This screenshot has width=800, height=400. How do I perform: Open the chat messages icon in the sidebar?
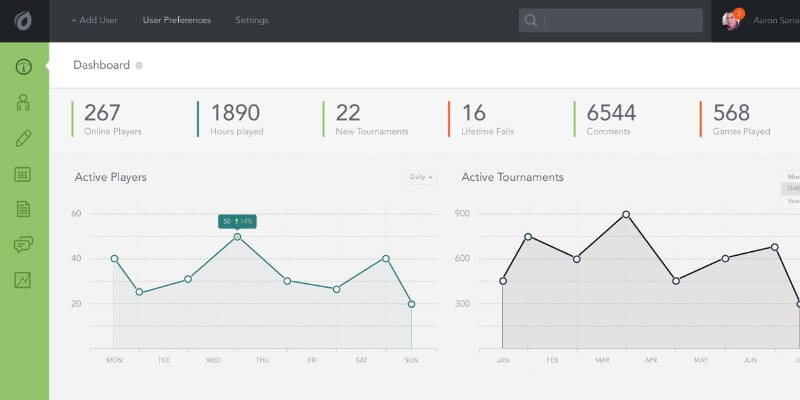24,245
